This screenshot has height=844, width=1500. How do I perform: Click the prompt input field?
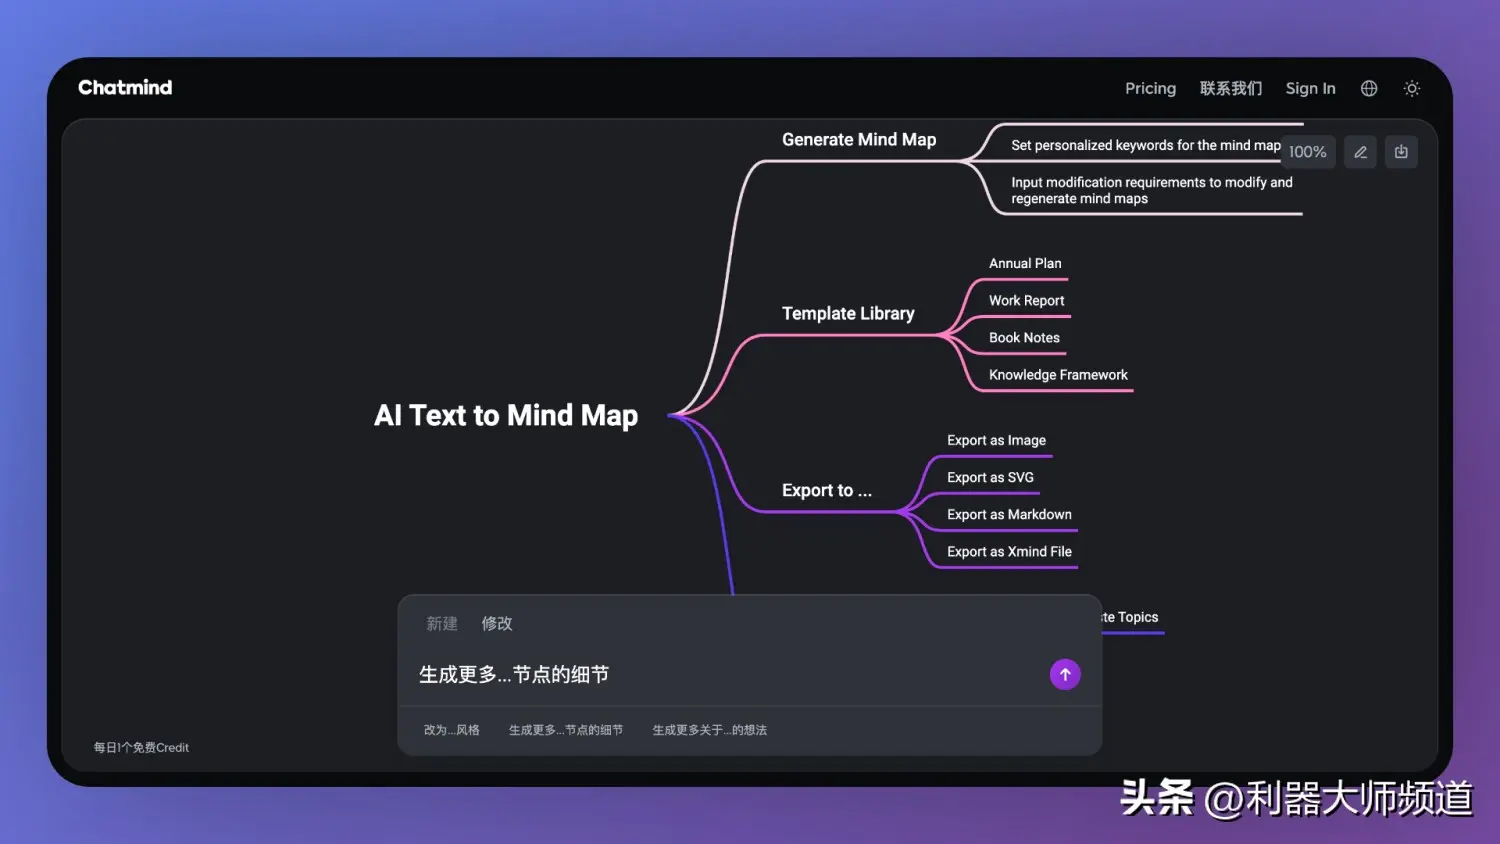[x=725, y=674]
